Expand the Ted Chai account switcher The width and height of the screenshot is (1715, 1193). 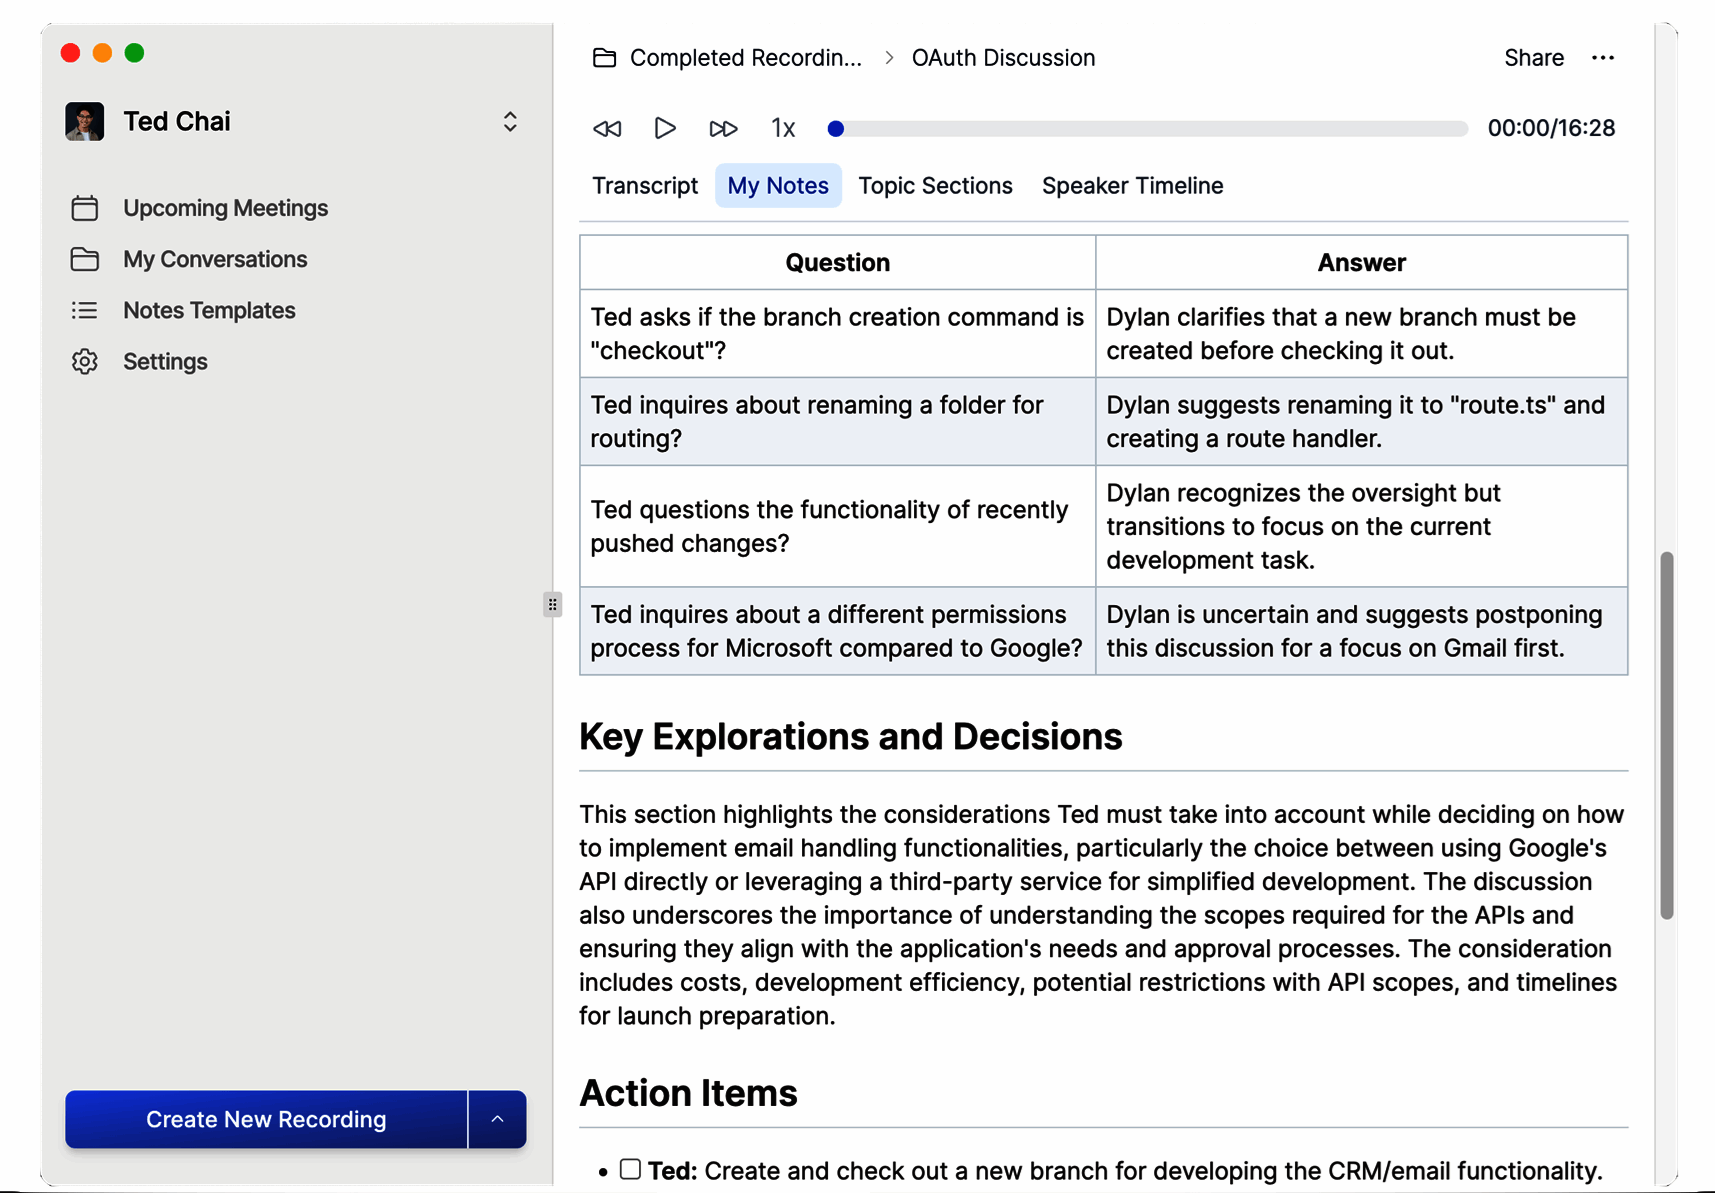coord(510,122)
